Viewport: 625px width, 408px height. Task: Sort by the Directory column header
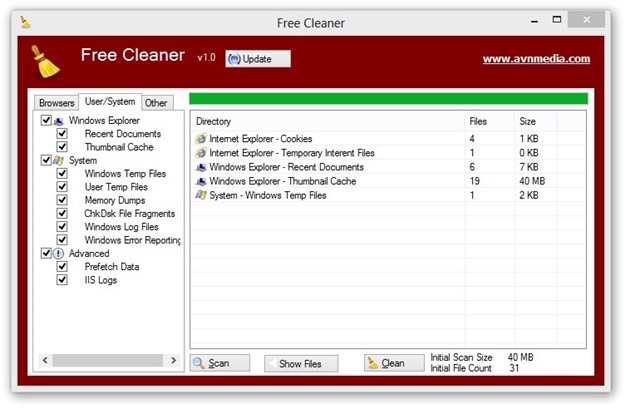point(328,121)
